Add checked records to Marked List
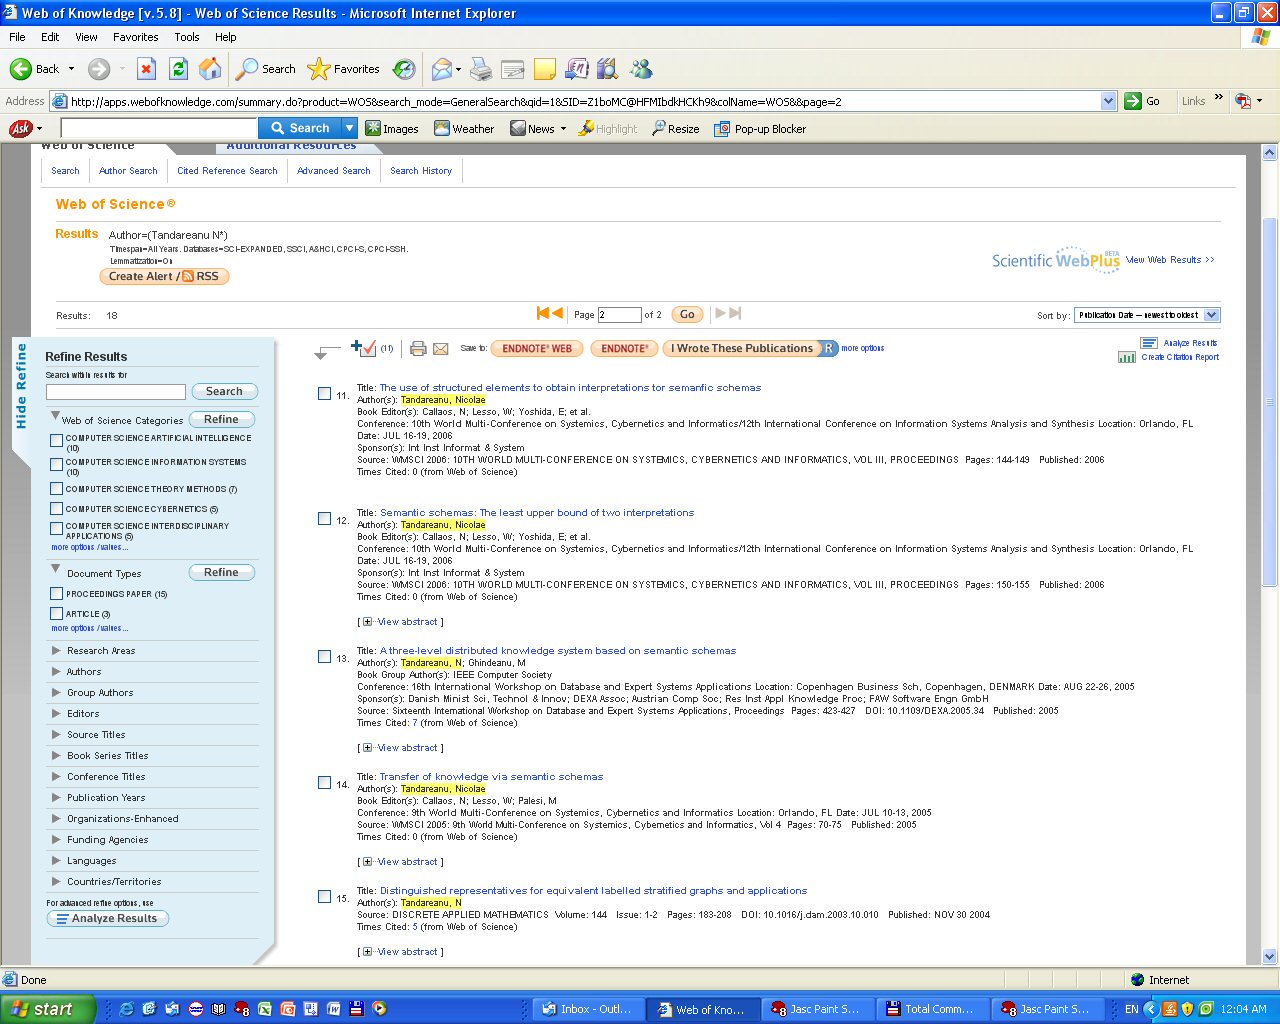The image size is (1280, 1024). click(x=364, y=348)
